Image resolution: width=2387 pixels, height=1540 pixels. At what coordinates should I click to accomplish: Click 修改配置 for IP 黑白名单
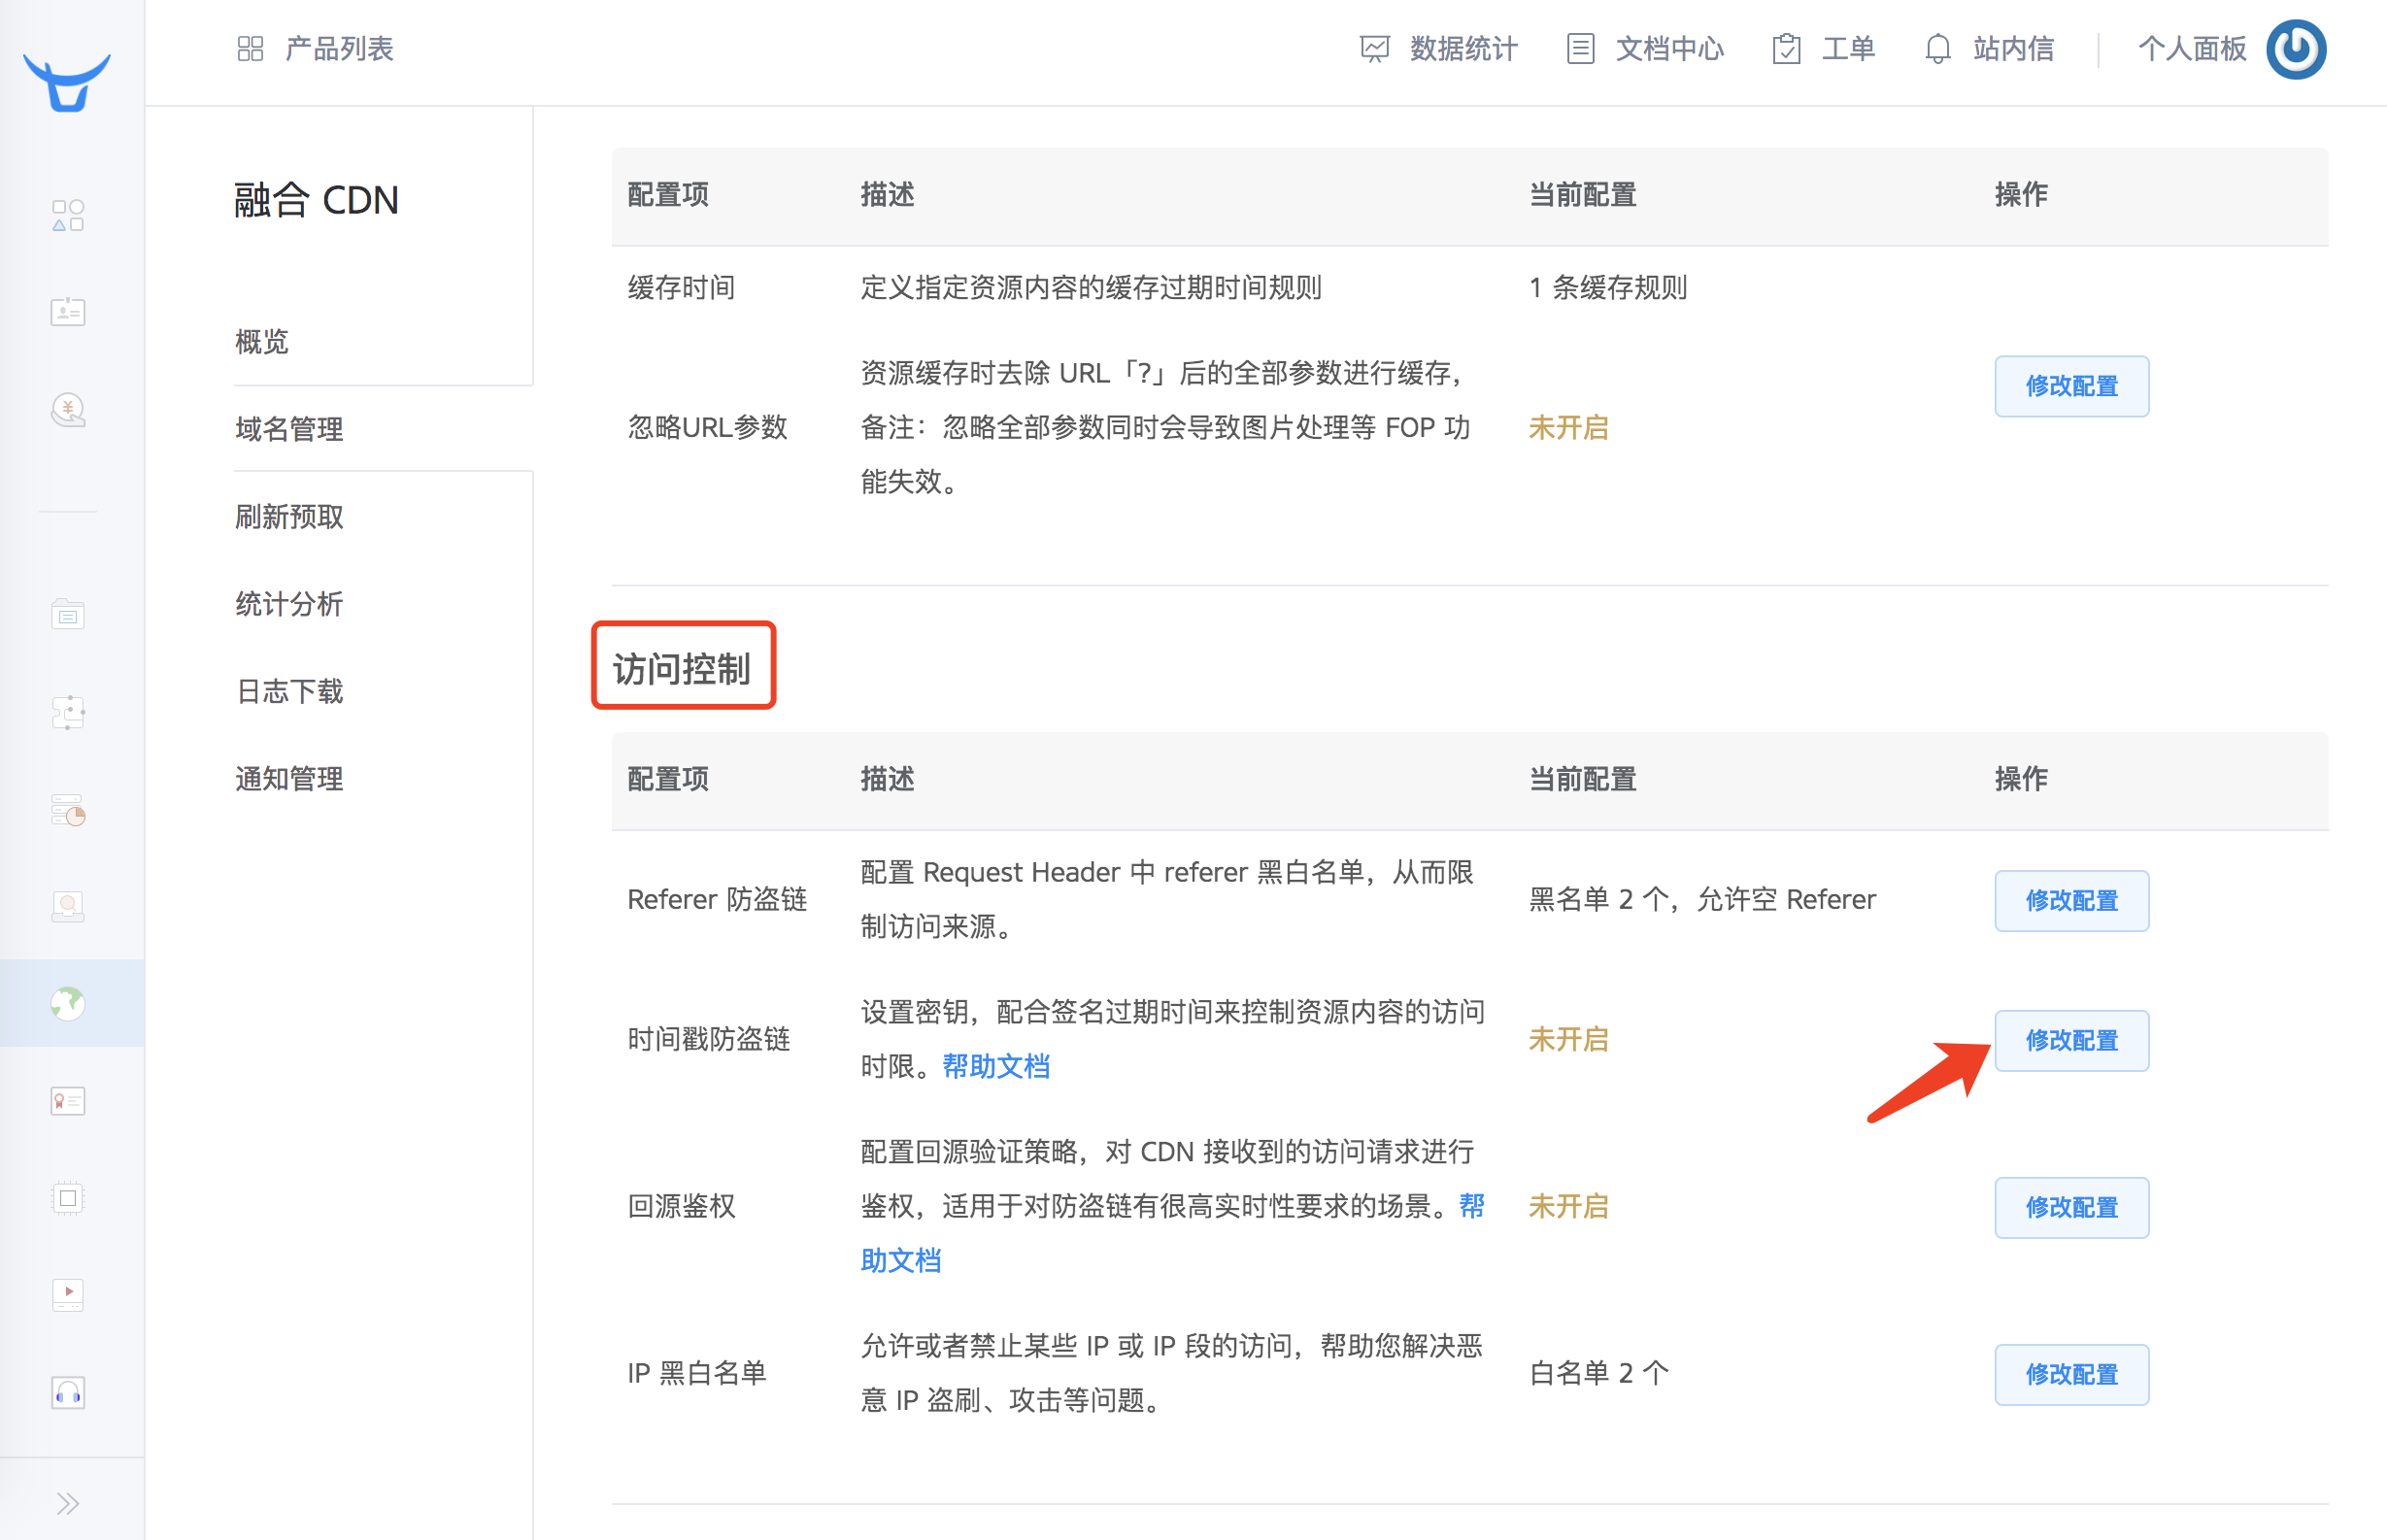(x=2071, y=1374)
